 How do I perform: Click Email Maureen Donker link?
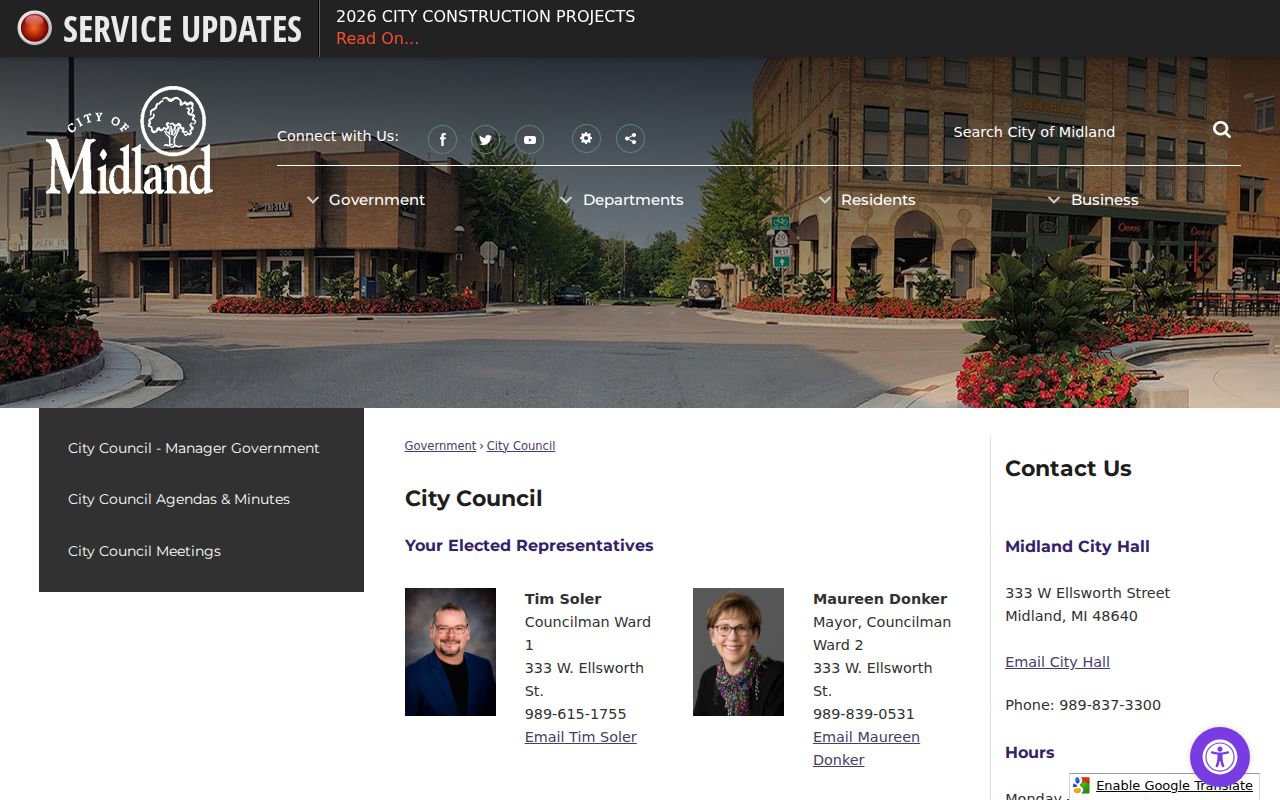point(866,748)
